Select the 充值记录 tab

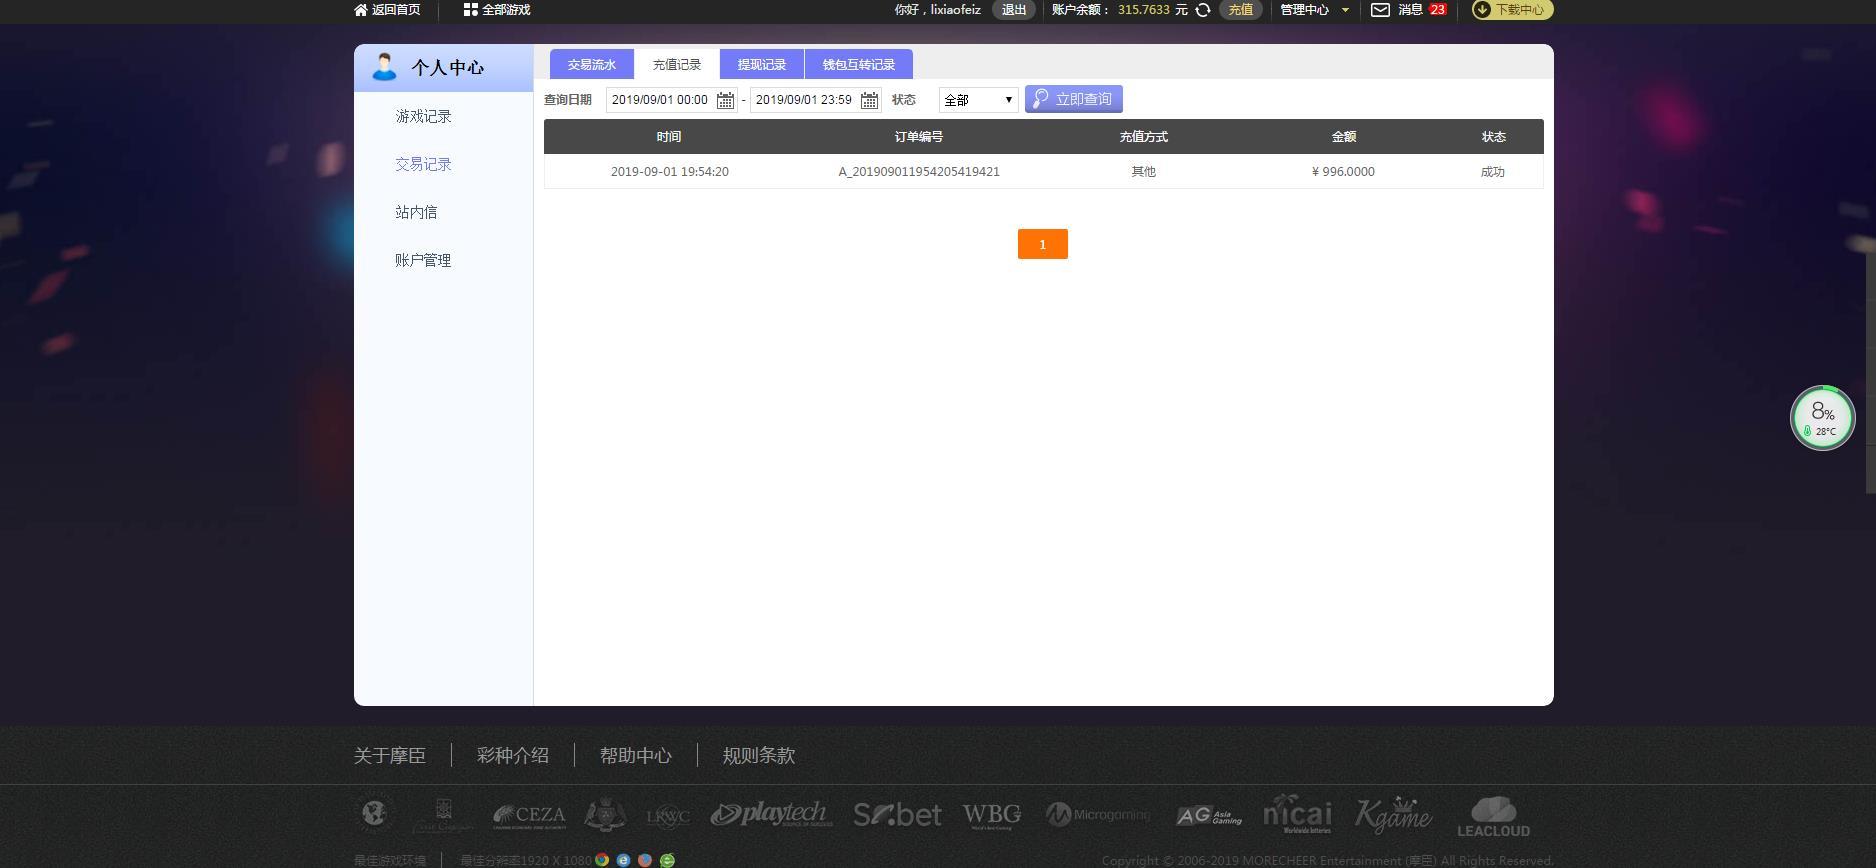677,64
